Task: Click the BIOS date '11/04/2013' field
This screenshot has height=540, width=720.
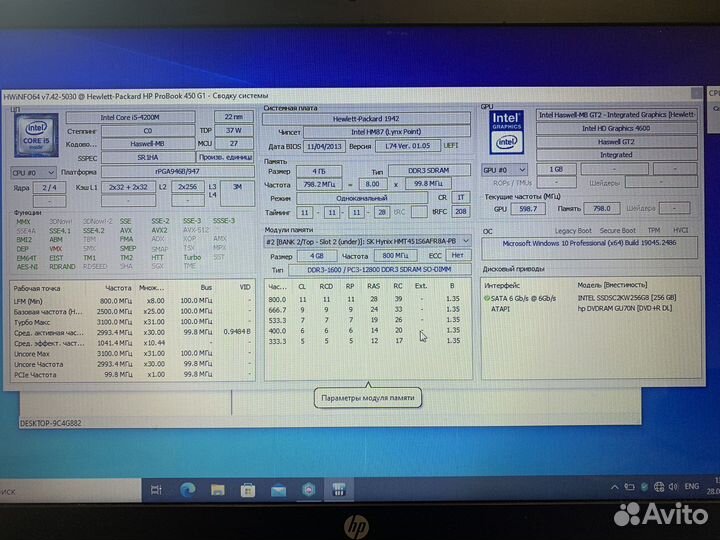Action: pos(324,146)
